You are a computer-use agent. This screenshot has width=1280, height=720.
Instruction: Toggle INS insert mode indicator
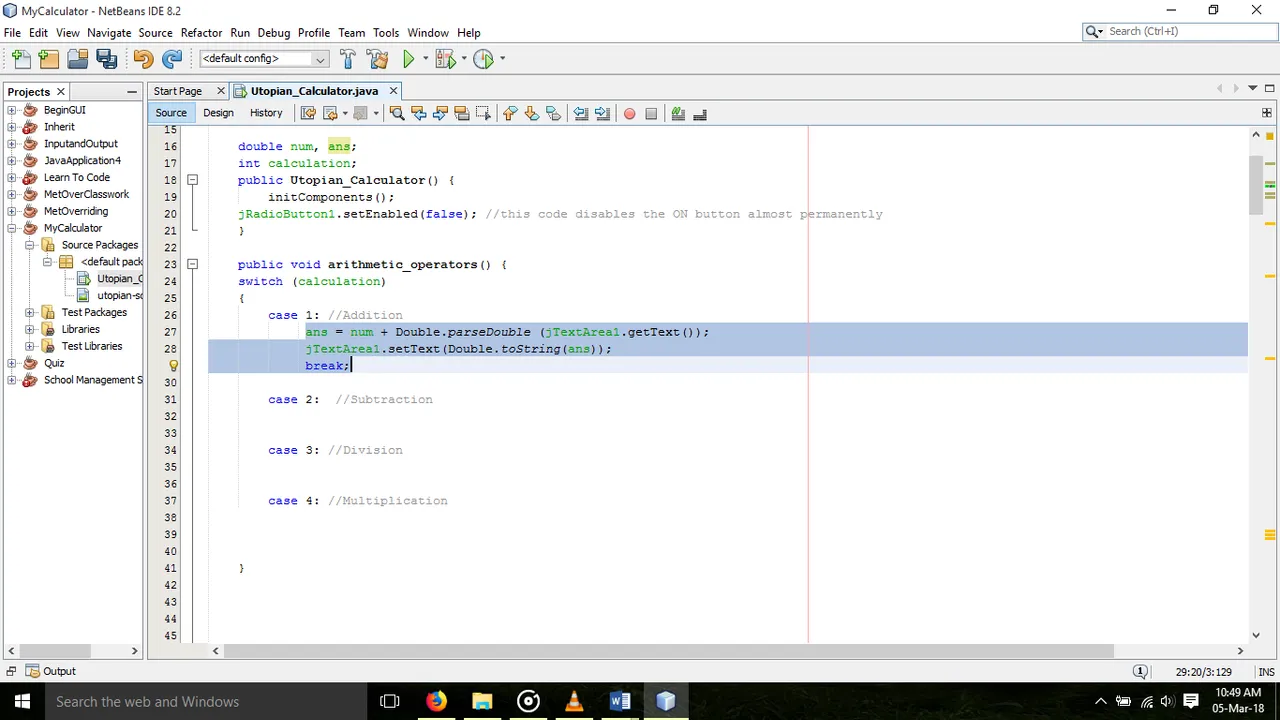tap(1266, 672)
